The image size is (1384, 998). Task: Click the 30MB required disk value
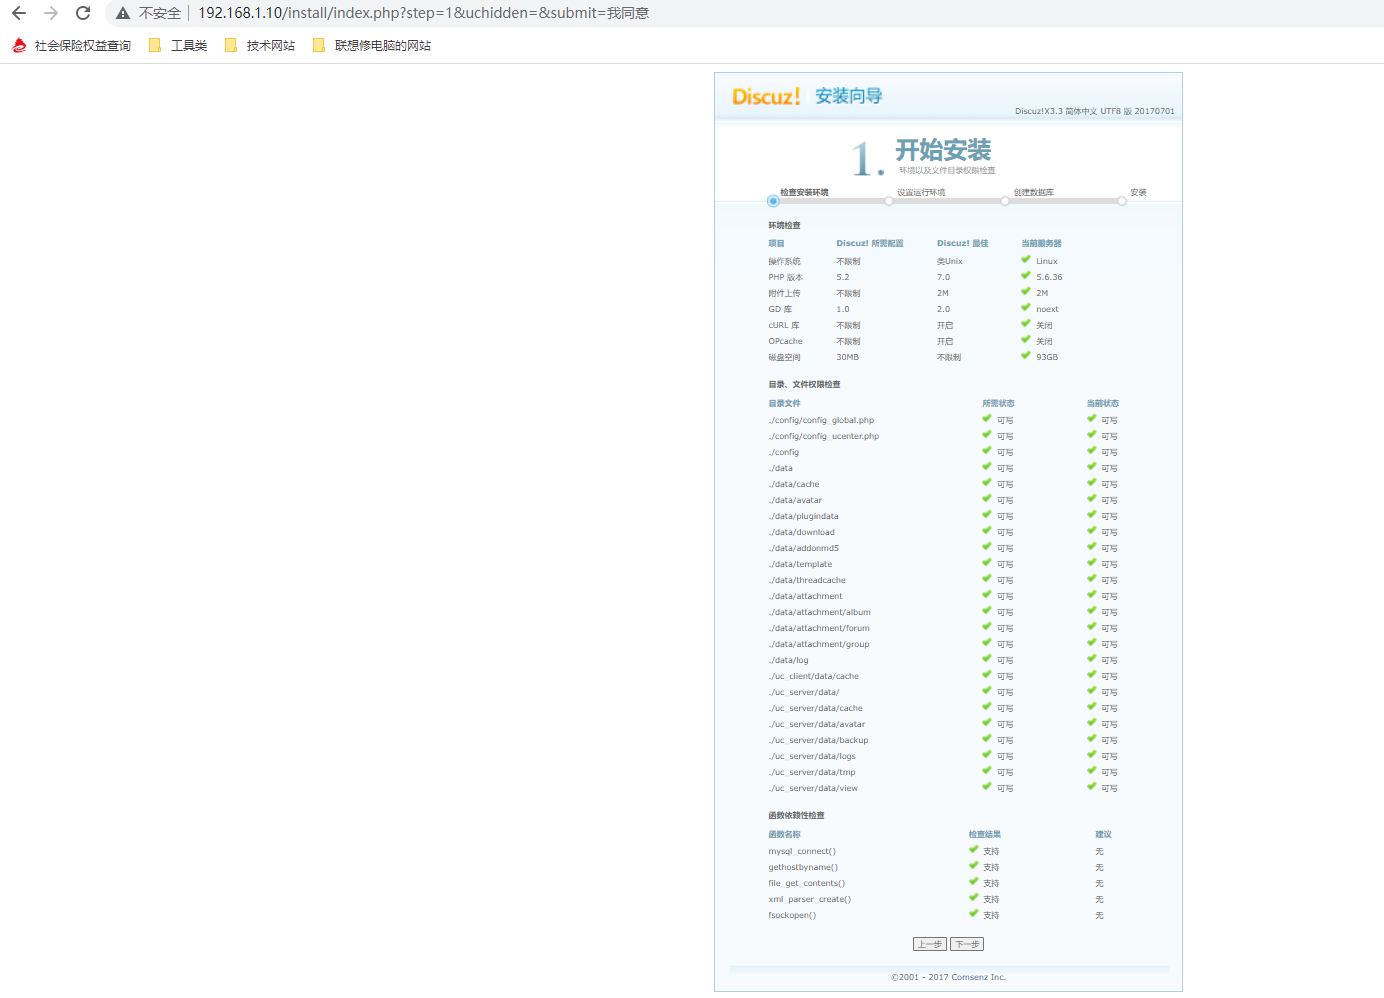847,357
